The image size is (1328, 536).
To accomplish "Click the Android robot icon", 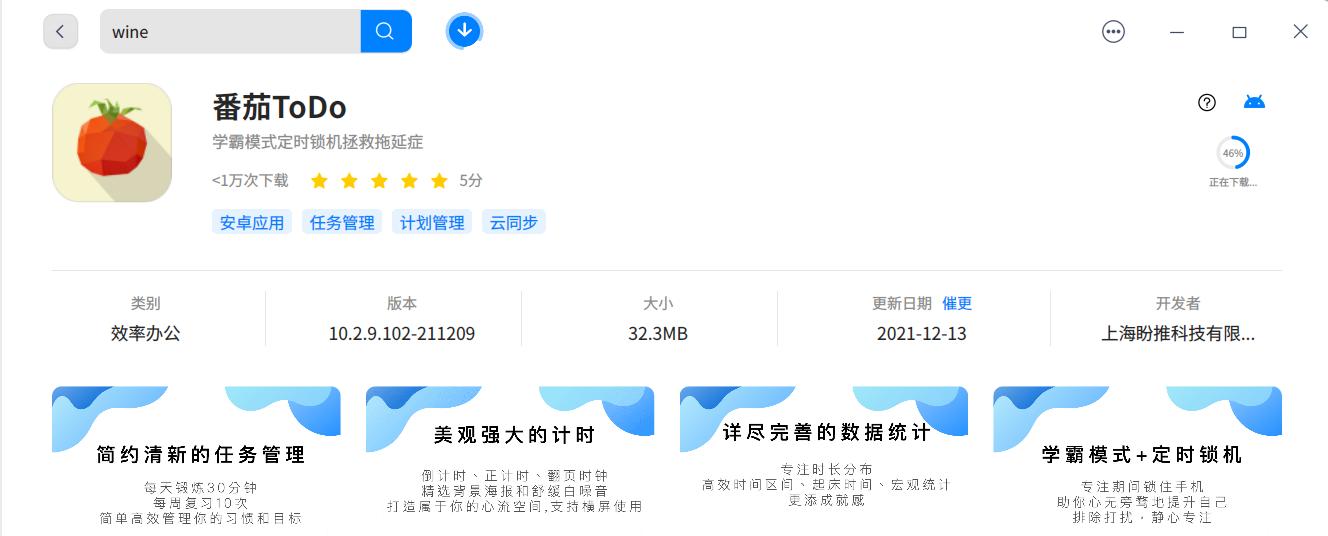I will tap(1254, 102).
